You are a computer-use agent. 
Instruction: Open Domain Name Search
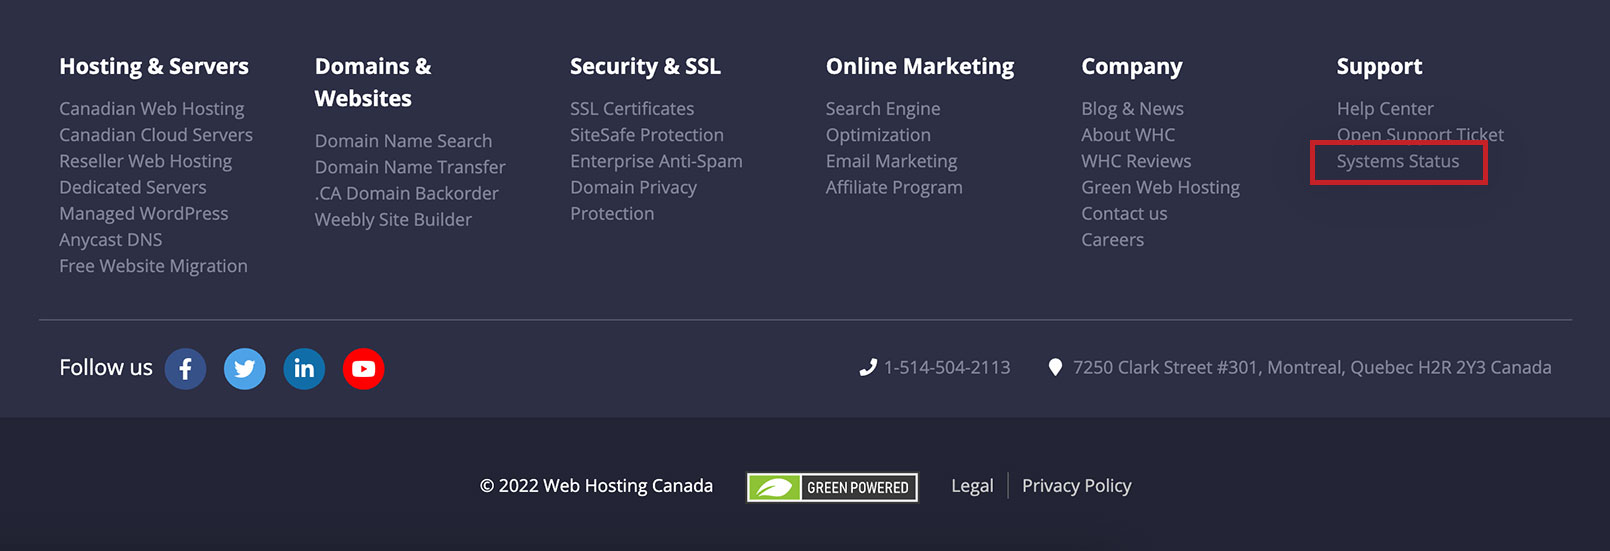pos(403,141)
